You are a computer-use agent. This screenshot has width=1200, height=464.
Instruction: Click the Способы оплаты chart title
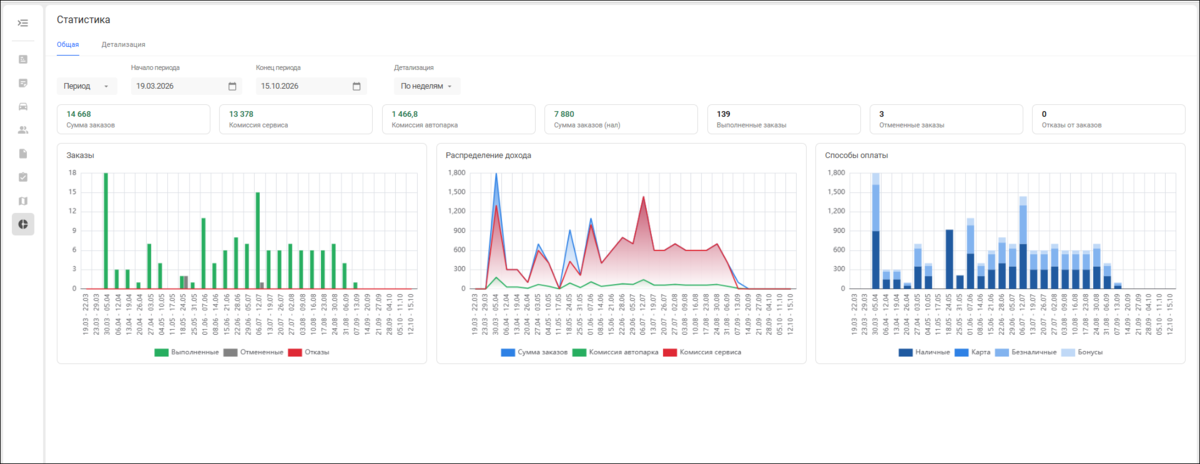(x=857, y=155)
